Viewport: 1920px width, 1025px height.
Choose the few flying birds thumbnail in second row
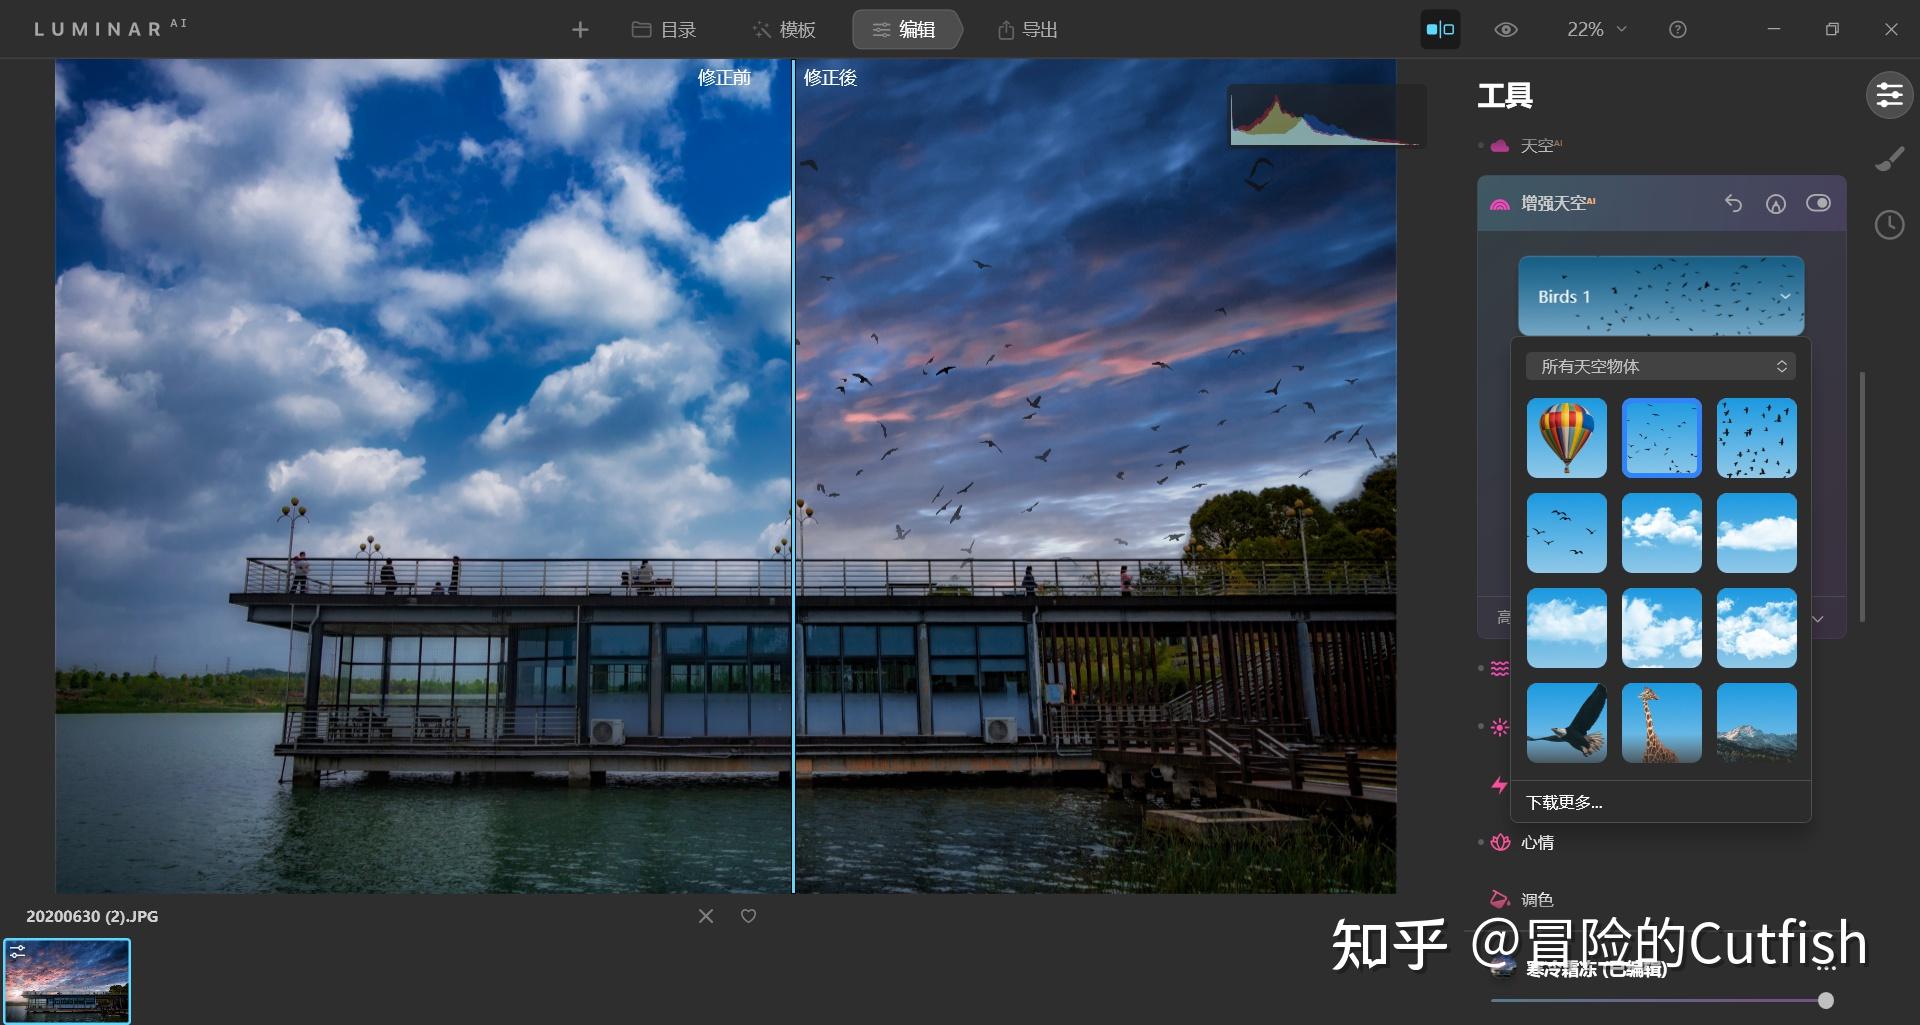click(1567, 533)
